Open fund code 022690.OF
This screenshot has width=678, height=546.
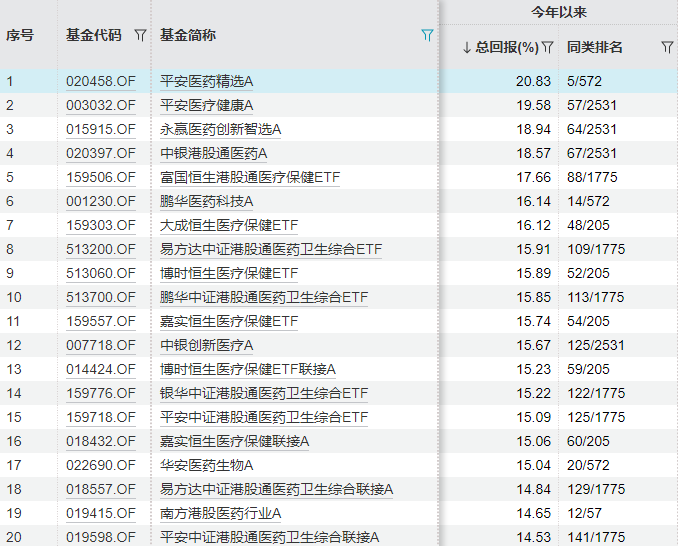click(101, 465)
